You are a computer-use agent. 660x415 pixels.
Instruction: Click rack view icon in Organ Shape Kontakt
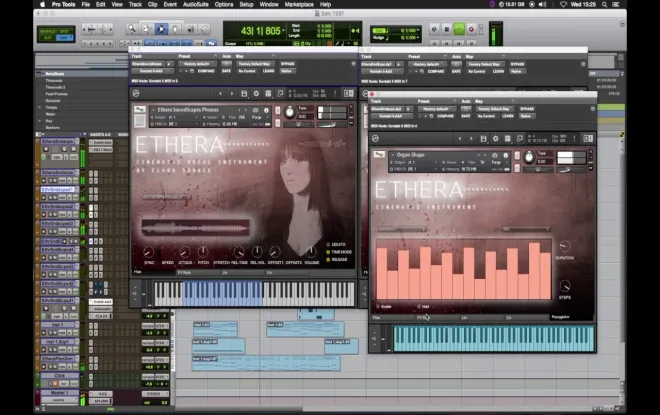[x=508, y=138]
